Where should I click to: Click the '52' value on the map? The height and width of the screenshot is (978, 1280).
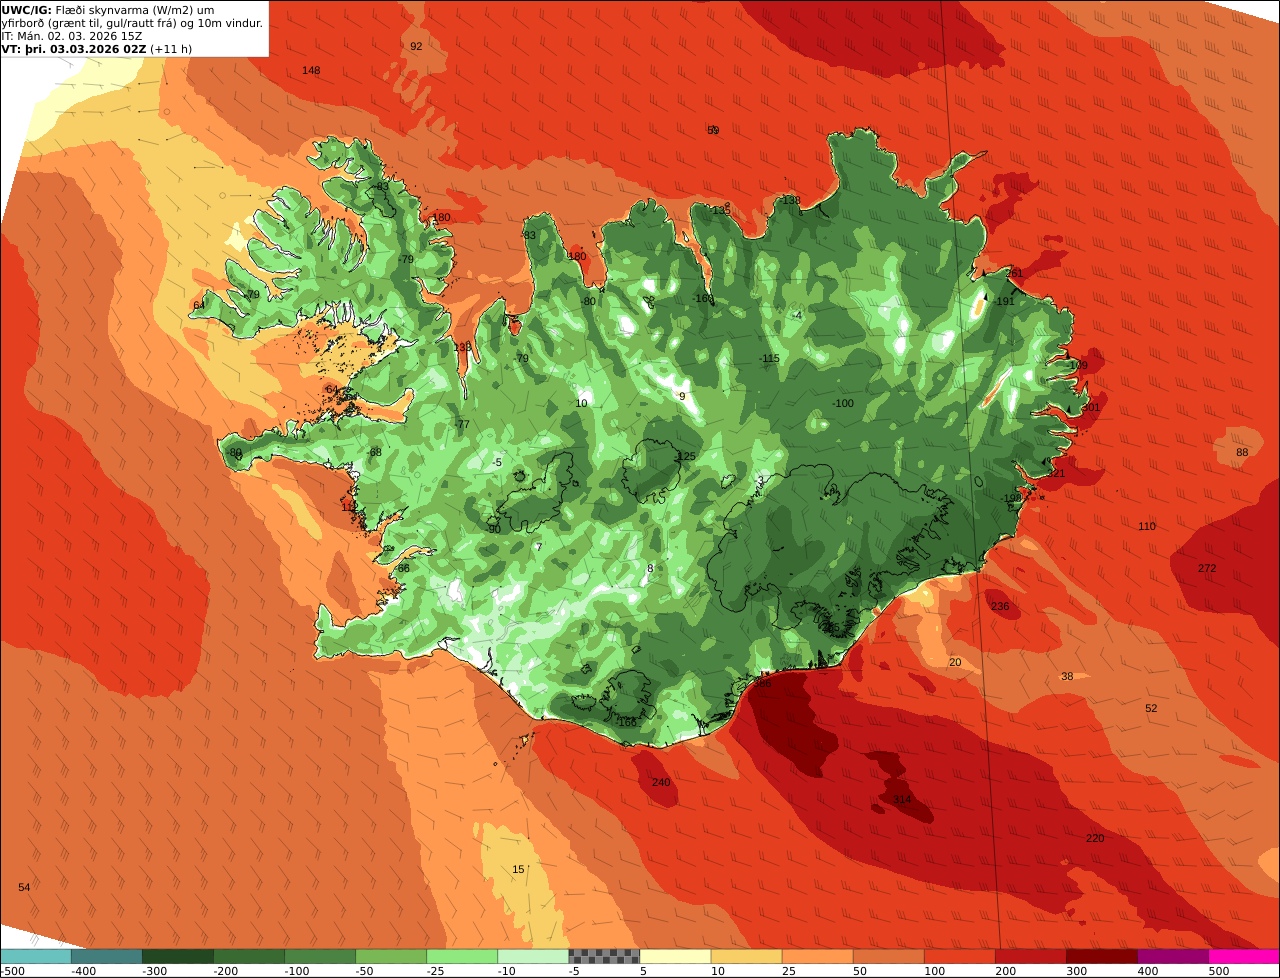[1151, 708]
